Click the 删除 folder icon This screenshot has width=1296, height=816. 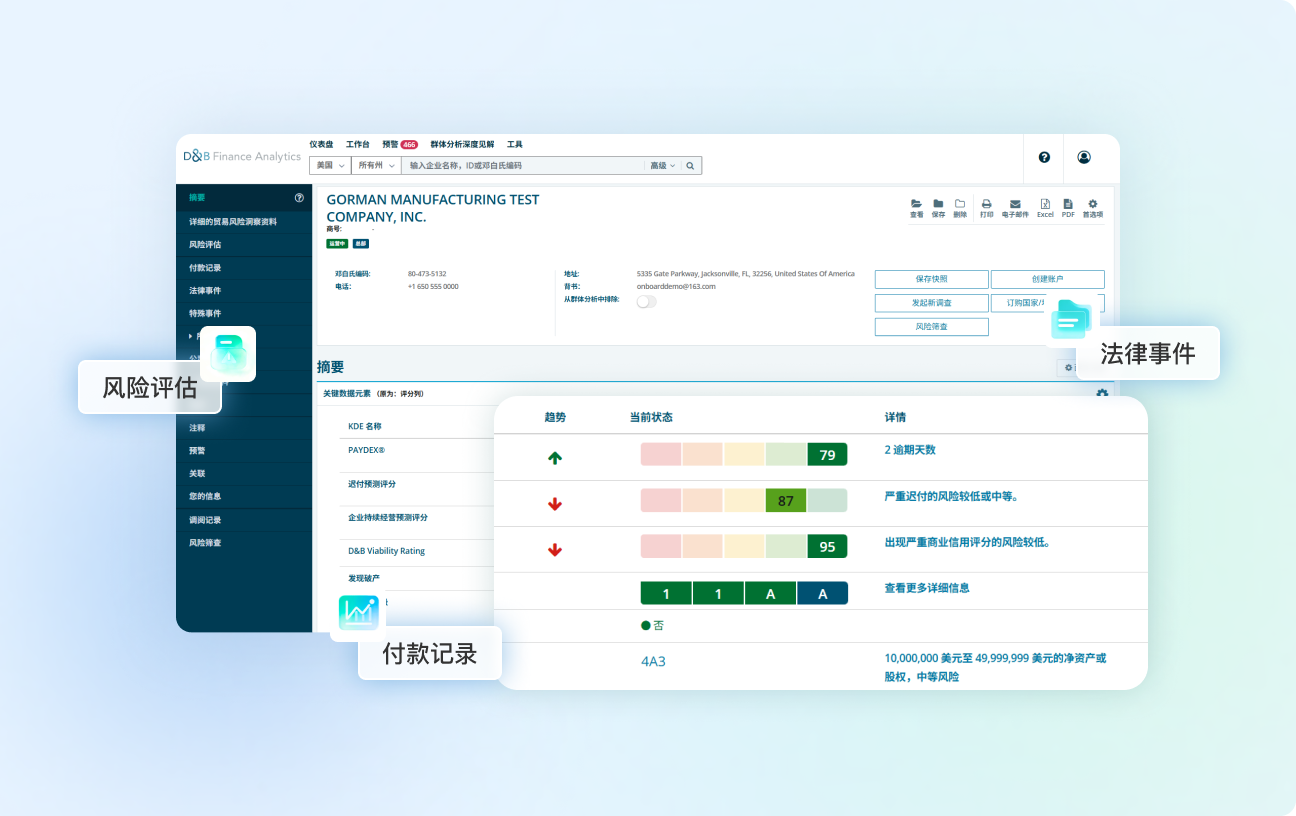[960, 204]
